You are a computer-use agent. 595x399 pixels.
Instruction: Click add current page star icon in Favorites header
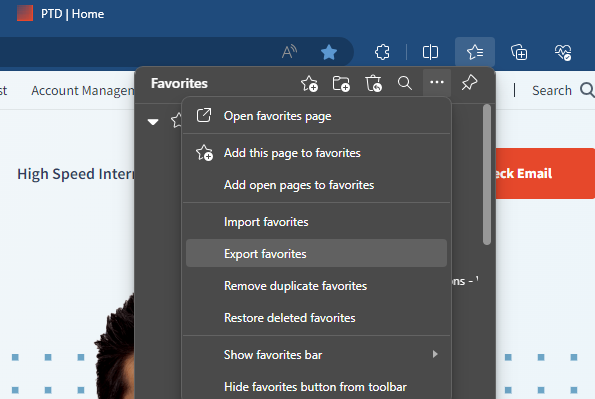[x=309, y=83]
